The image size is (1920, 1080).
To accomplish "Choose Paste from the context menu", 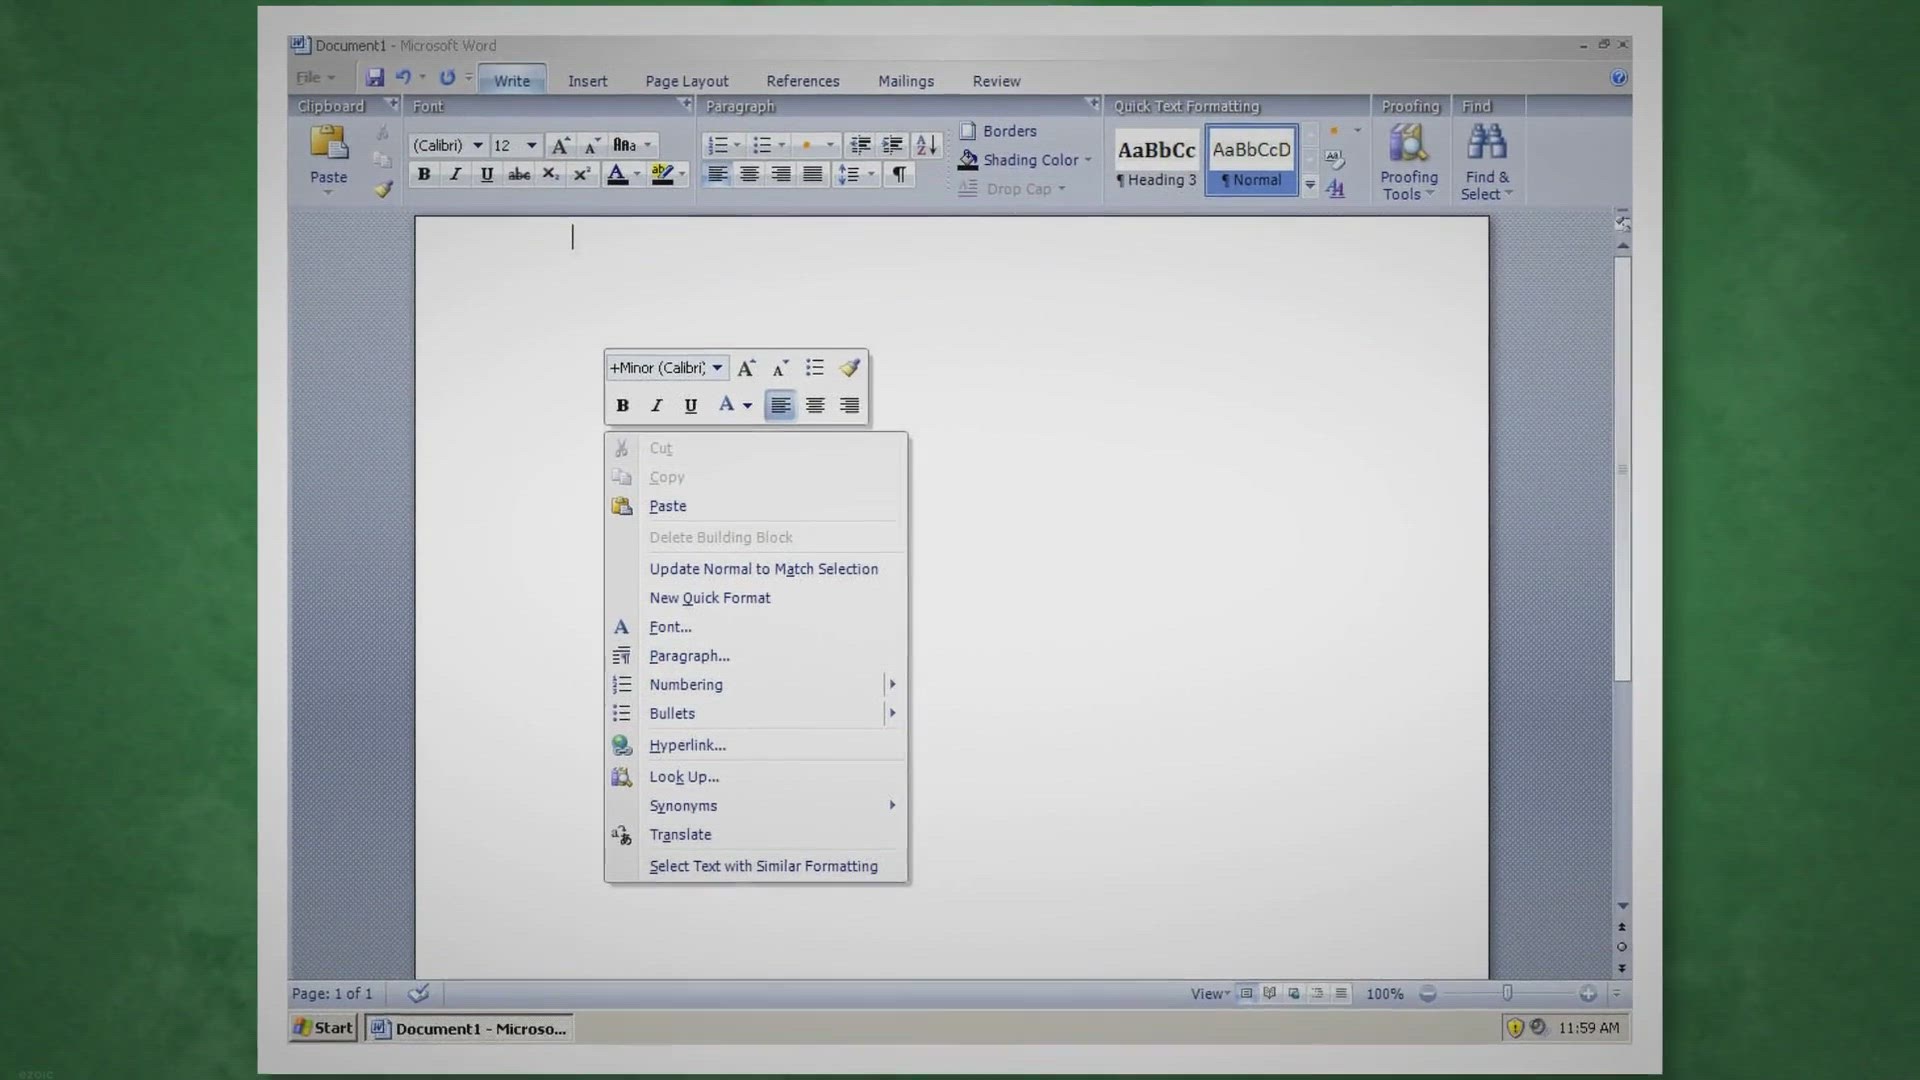I will [756, 506].
